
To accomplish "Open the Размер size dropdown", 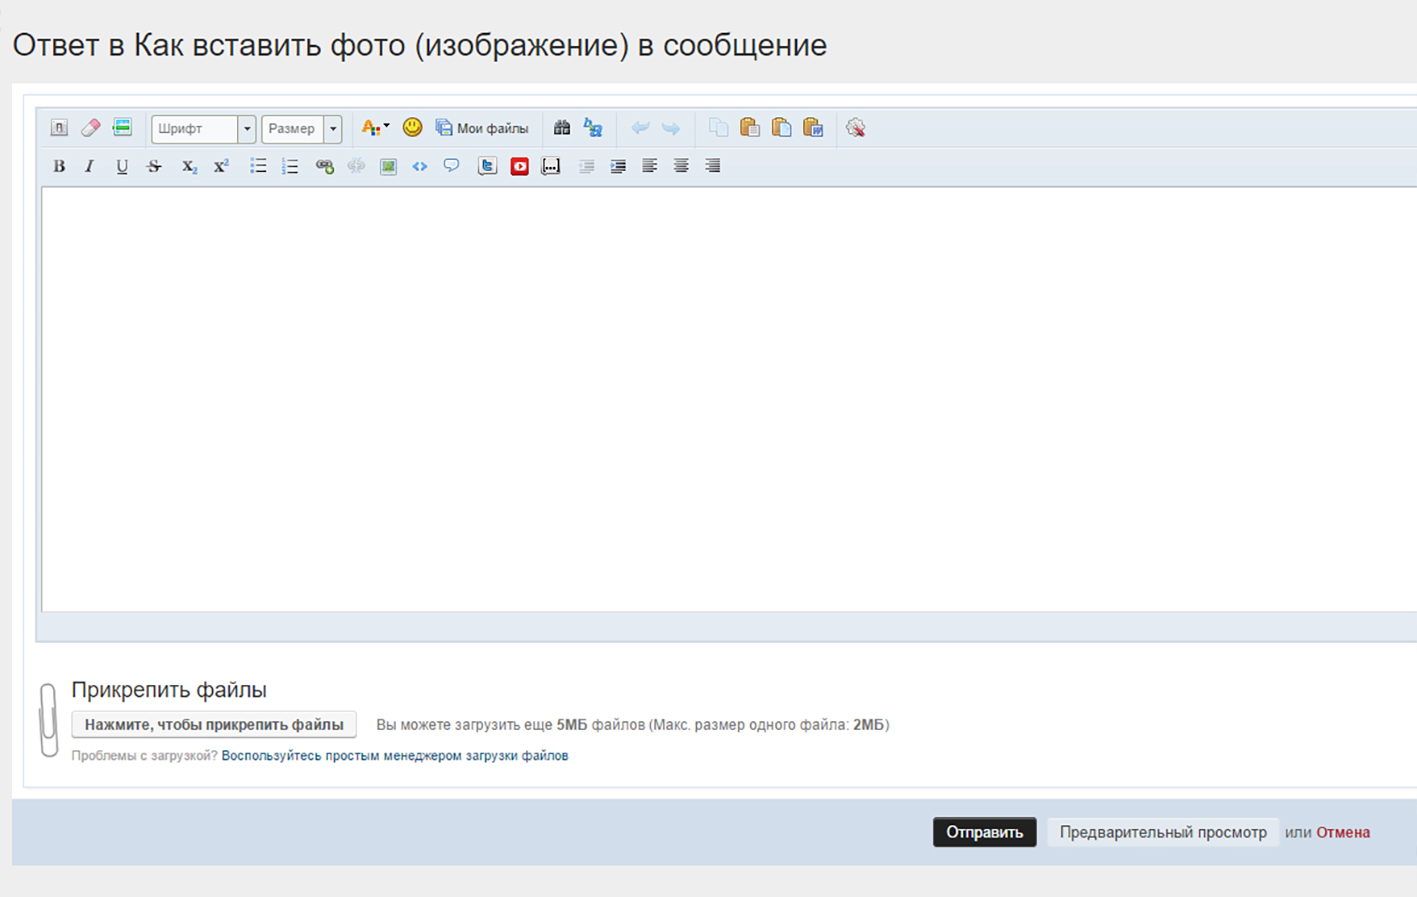I will [301, 128].
